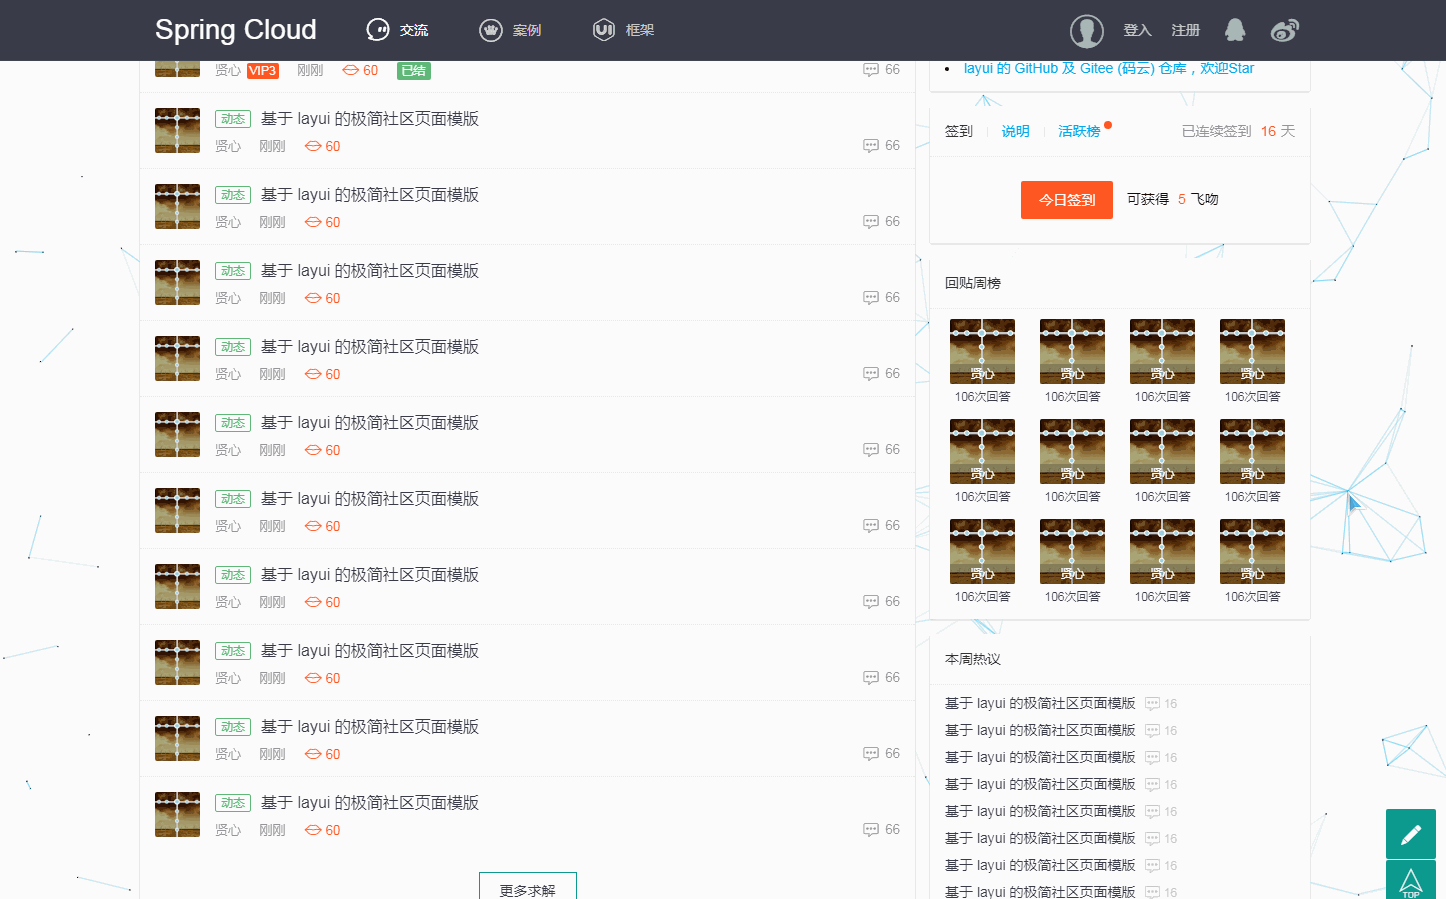
Task: Click the avatar of the last 动态 post
Action: pyautogui.click(x=177, y=815)
